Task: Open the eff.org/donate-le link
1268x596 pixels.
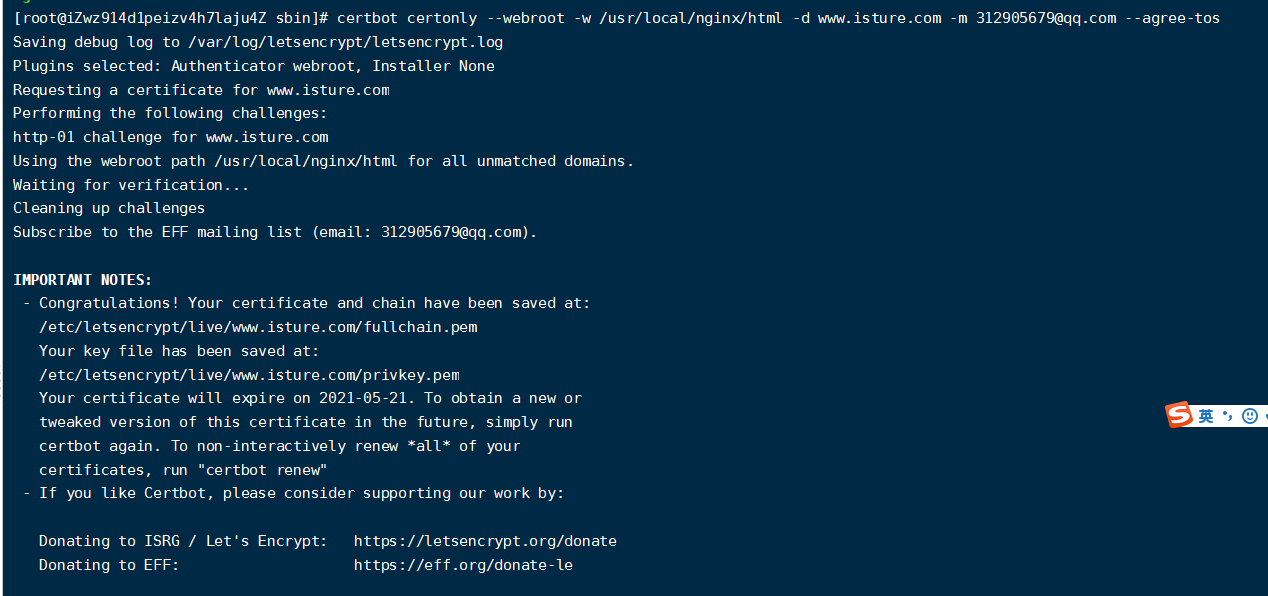Action: point(463,565)
